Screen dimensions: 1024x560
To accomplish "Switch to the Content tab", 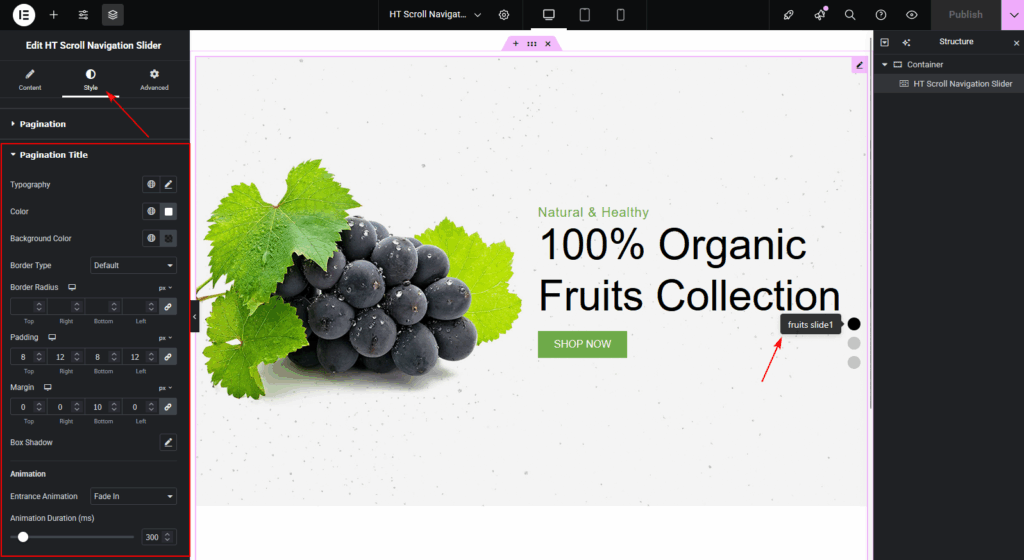I will [30, 80].
